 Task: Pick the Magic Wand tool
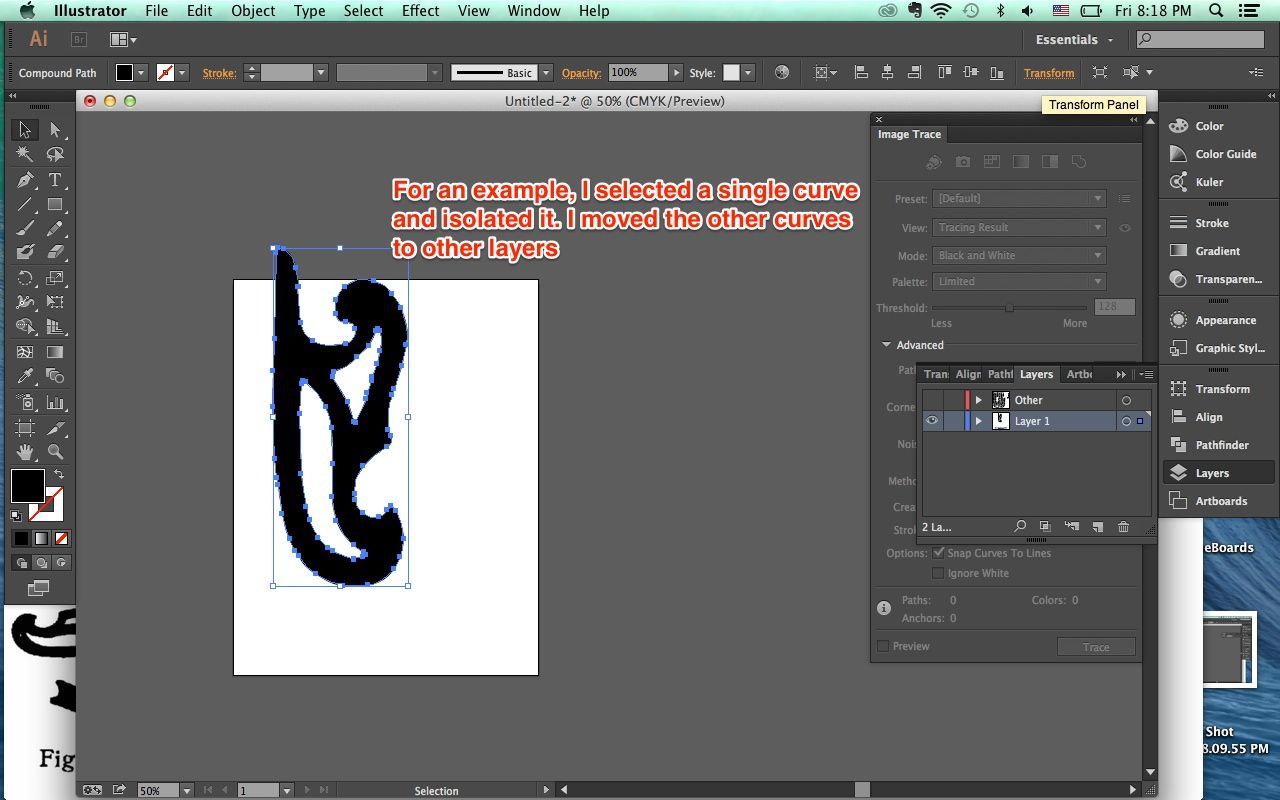point(25,155)
